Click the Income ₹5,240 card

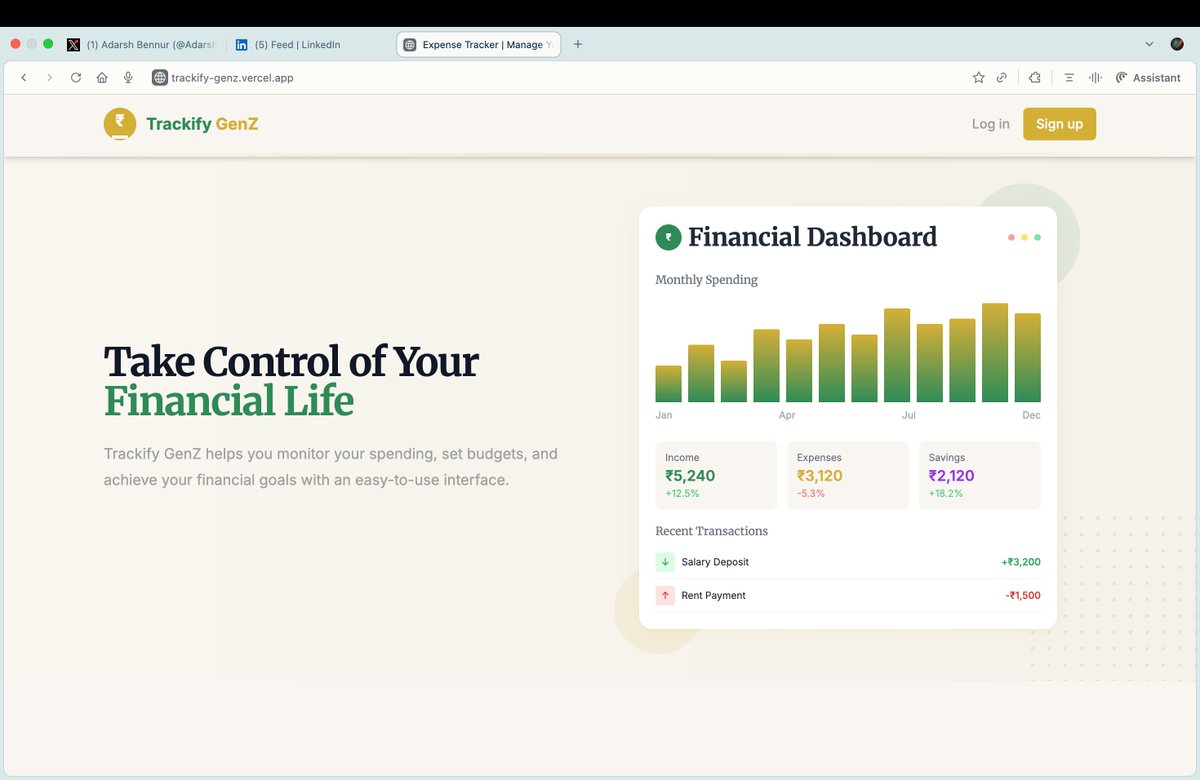[716, 476]
